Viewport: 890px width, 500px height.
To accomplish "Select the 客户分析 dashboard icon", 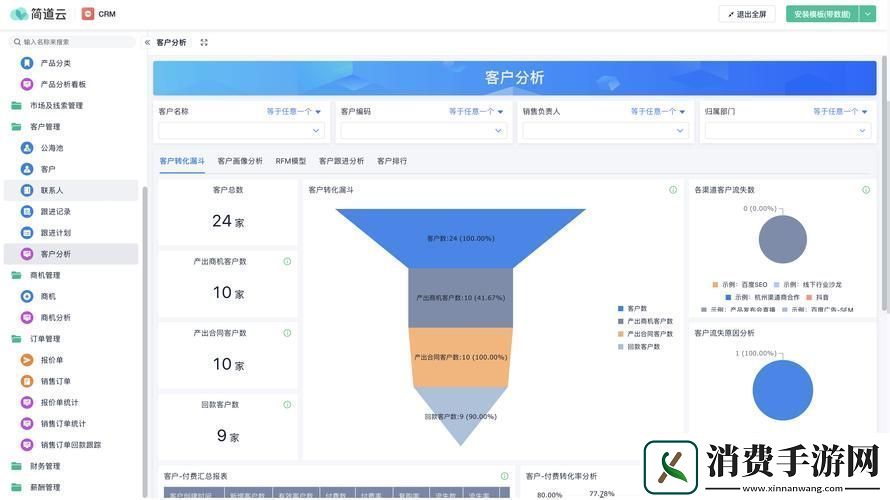I will [x=27, y=254].
